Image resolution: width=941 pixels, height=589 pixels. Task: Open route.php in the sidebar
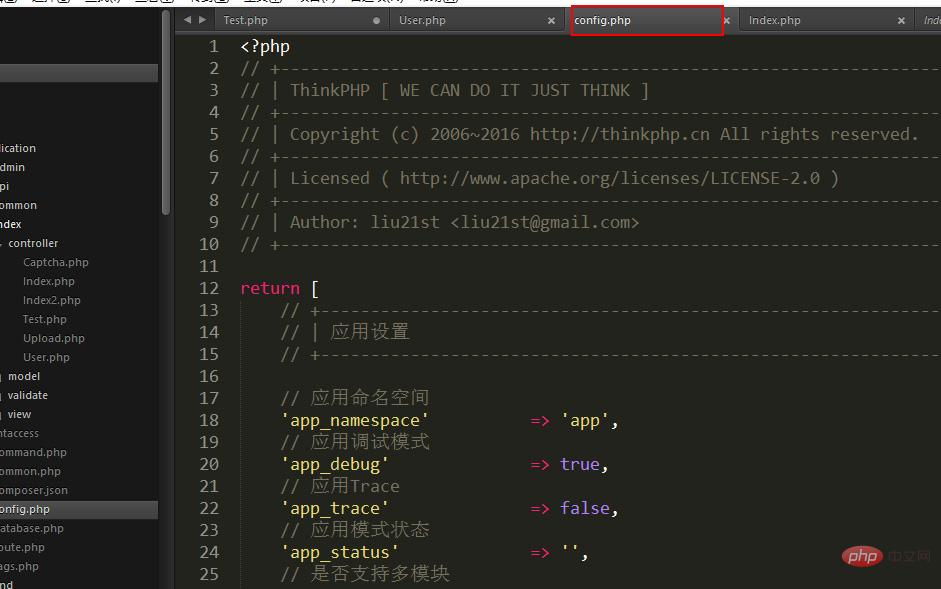pos(22,548)
